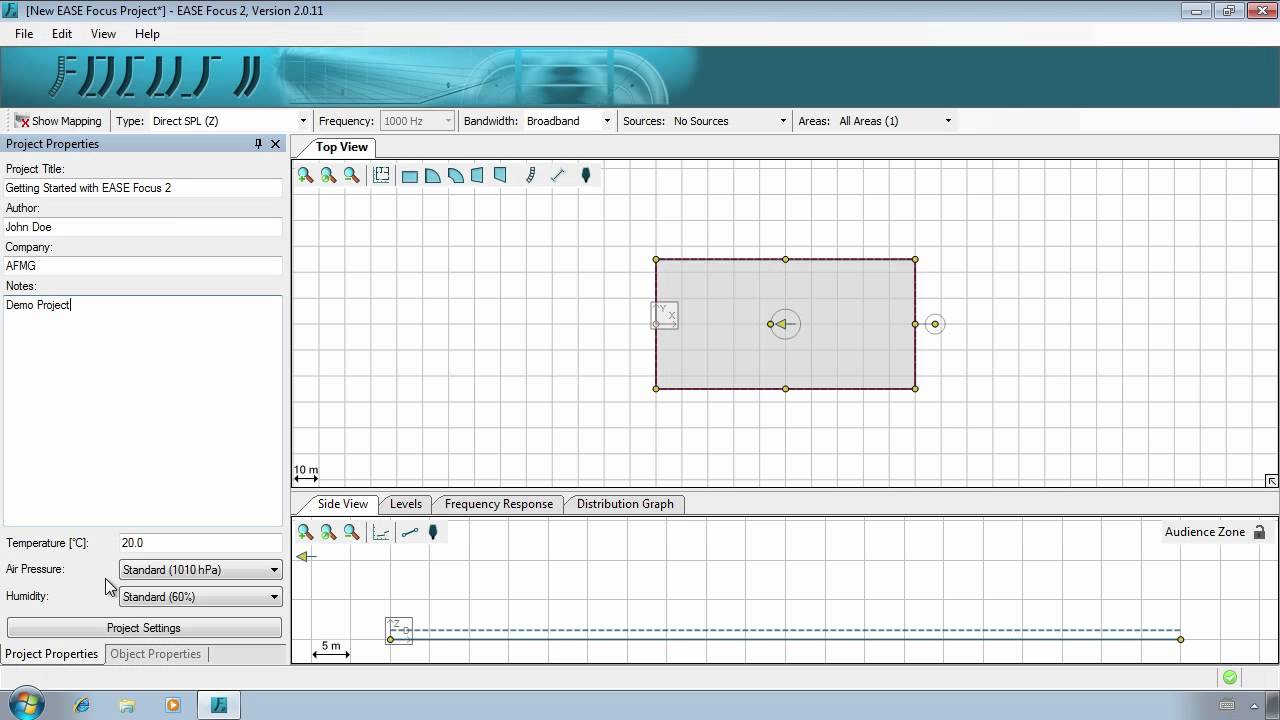Open the Edit menu
The image size is (1280, 720).
(x=62, y=34)
